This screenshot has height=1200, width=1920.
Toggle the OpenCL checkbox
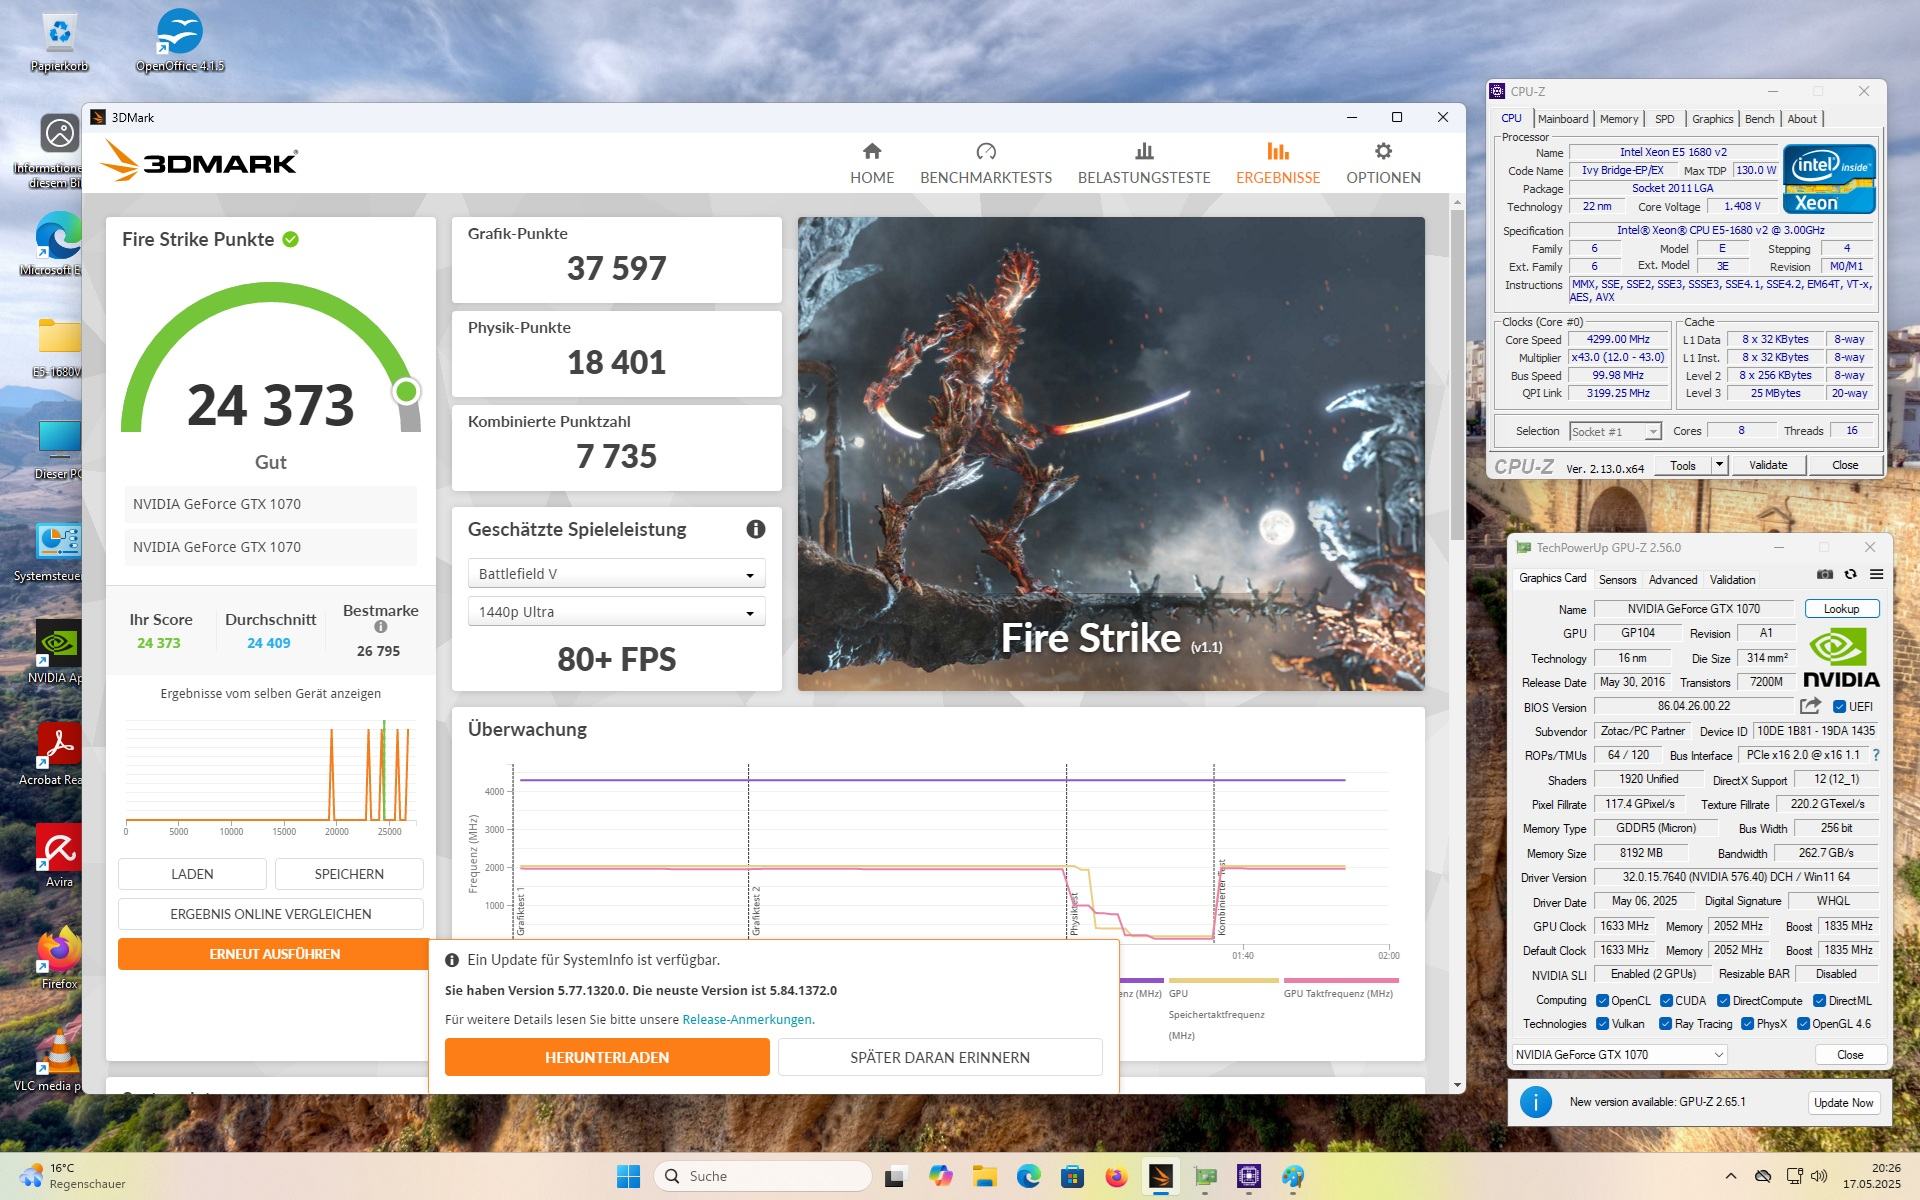1602,1001
